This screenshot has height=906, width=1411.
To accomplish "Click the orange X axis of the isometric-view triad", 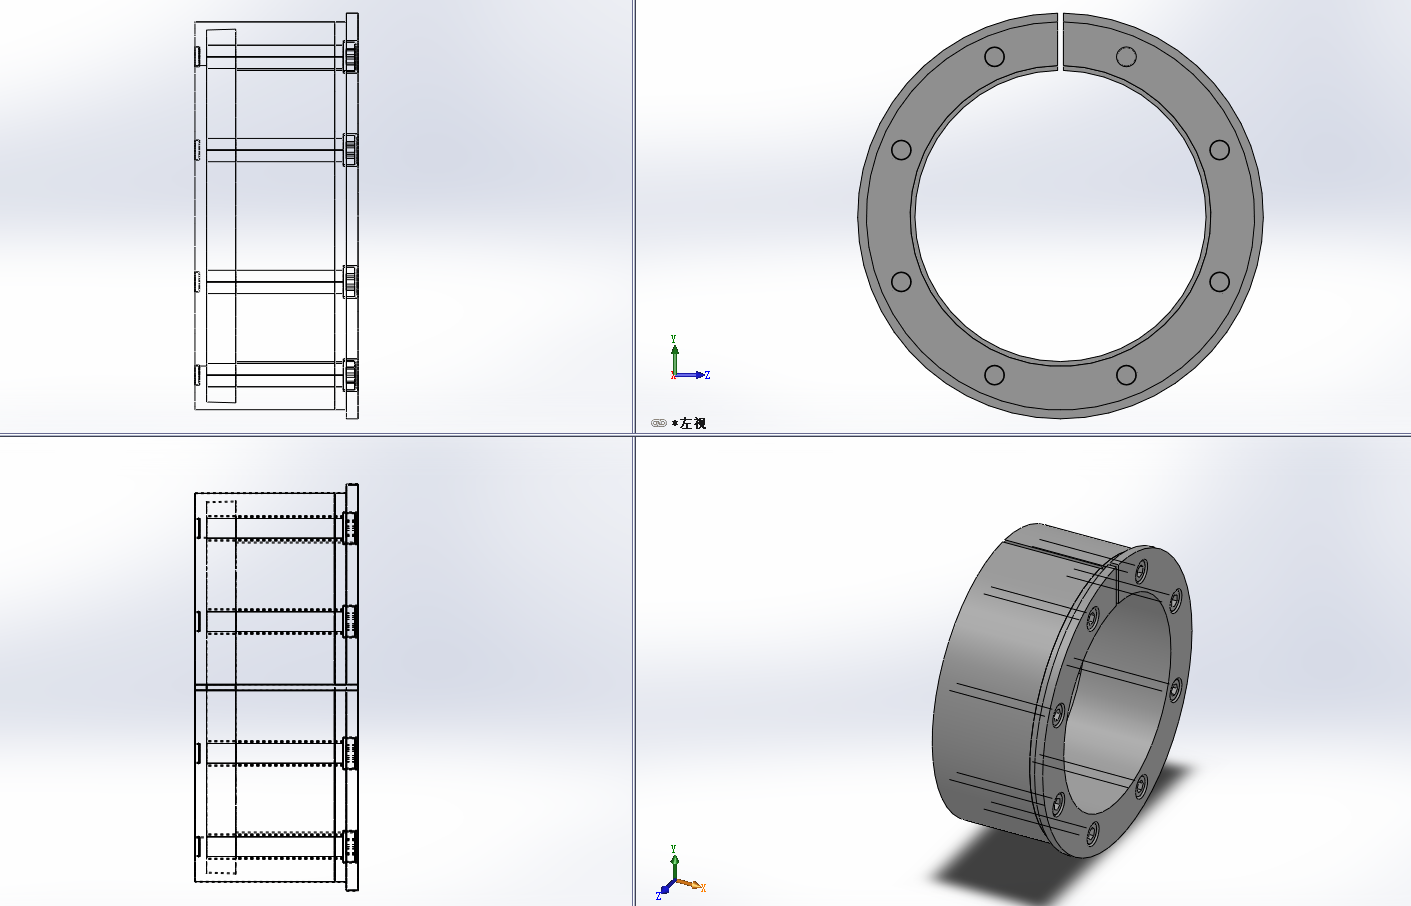I will tap(691, 885).
